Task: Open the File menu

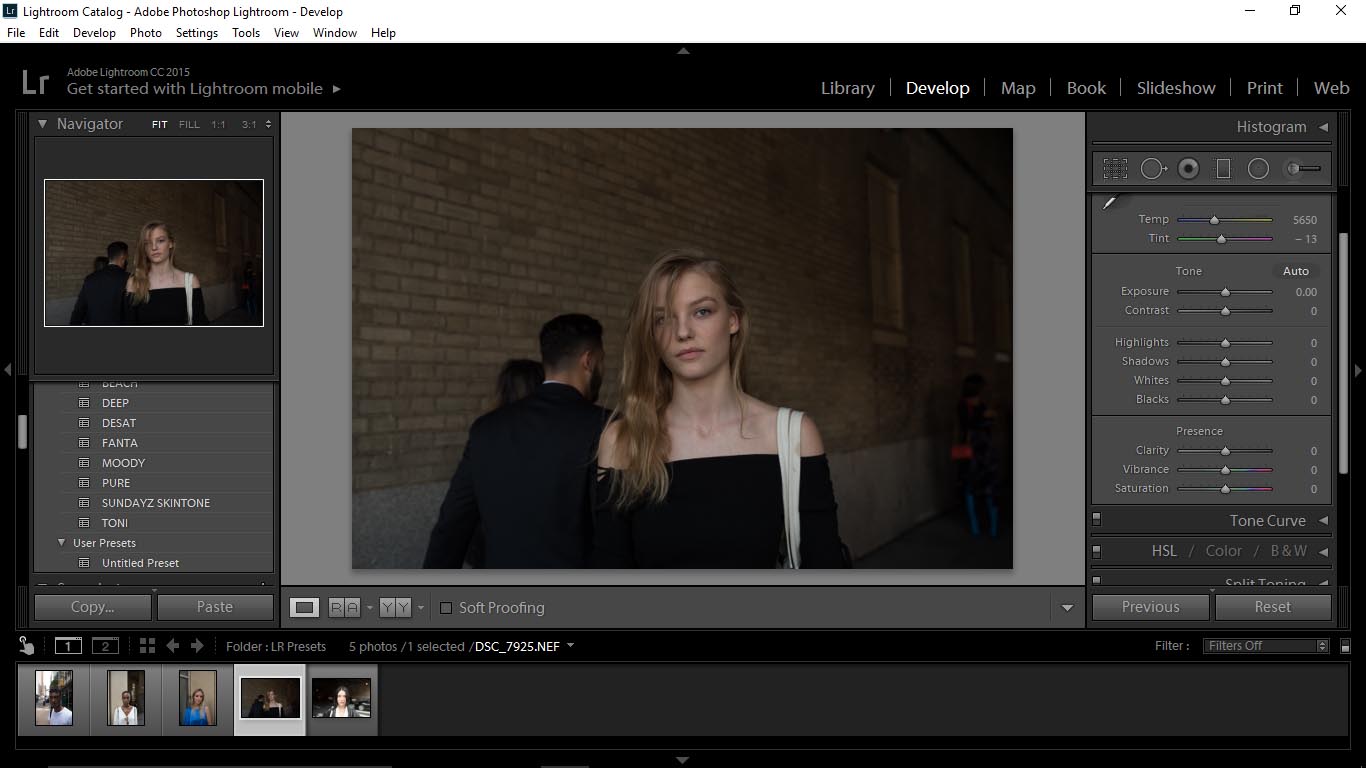Action: pyautogui.click(x=16, y=33)
